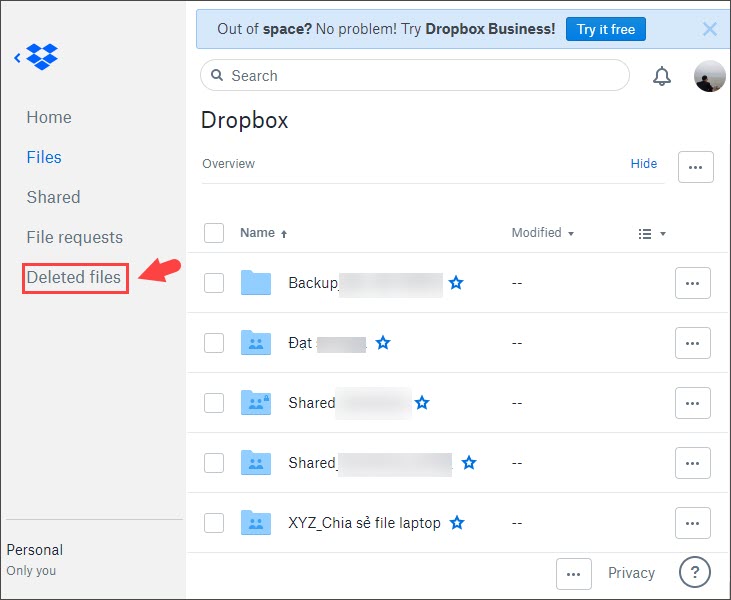The height and width of the screenshot is (600, 731).
Task: Check the XYZ_Chia sẻ file laptop checkbox
Action: point(214,523)
